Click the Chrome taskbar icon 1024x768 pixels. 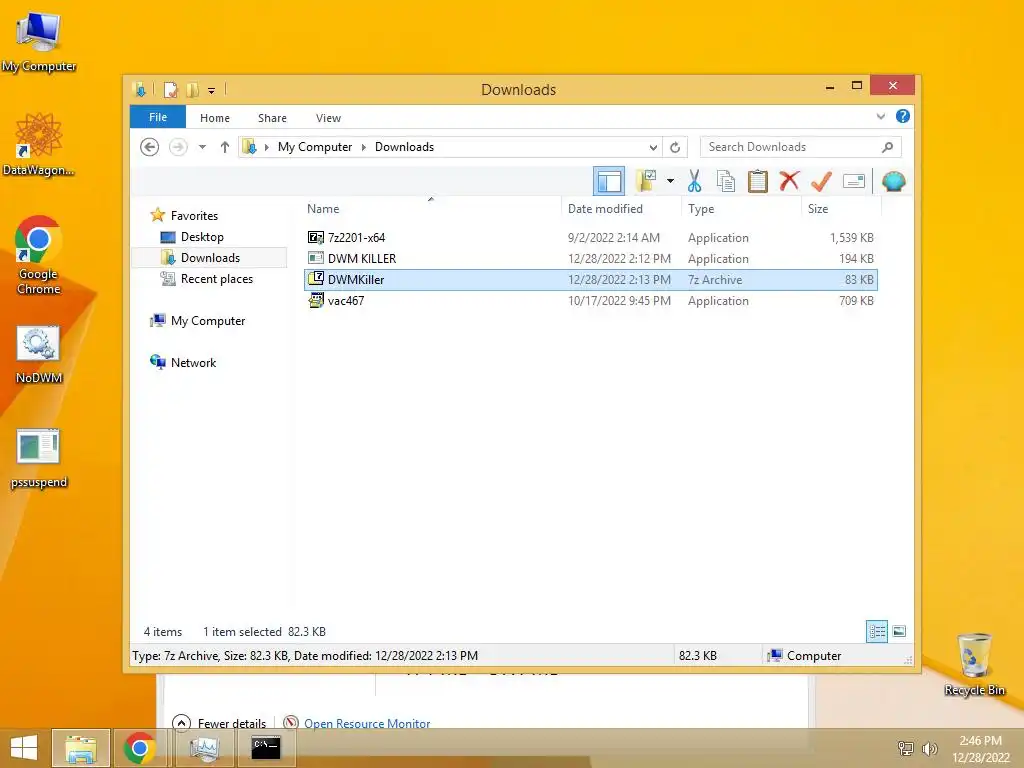click(x=140, y=748)
